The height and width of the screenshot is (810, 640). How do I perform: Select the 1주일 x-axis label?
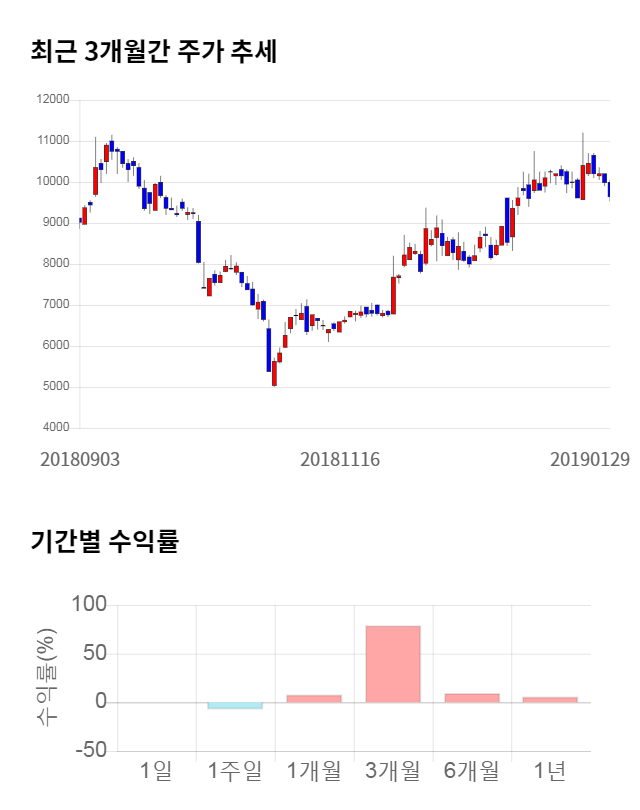tap(235, 770)
